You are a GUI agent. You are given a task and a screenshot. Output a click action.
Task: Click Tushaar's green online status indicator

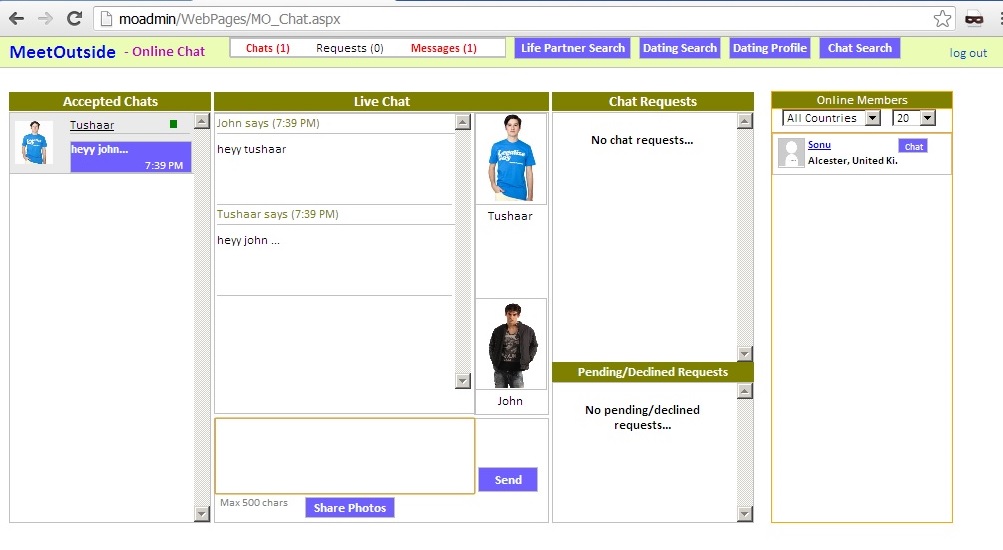(173, 124)
